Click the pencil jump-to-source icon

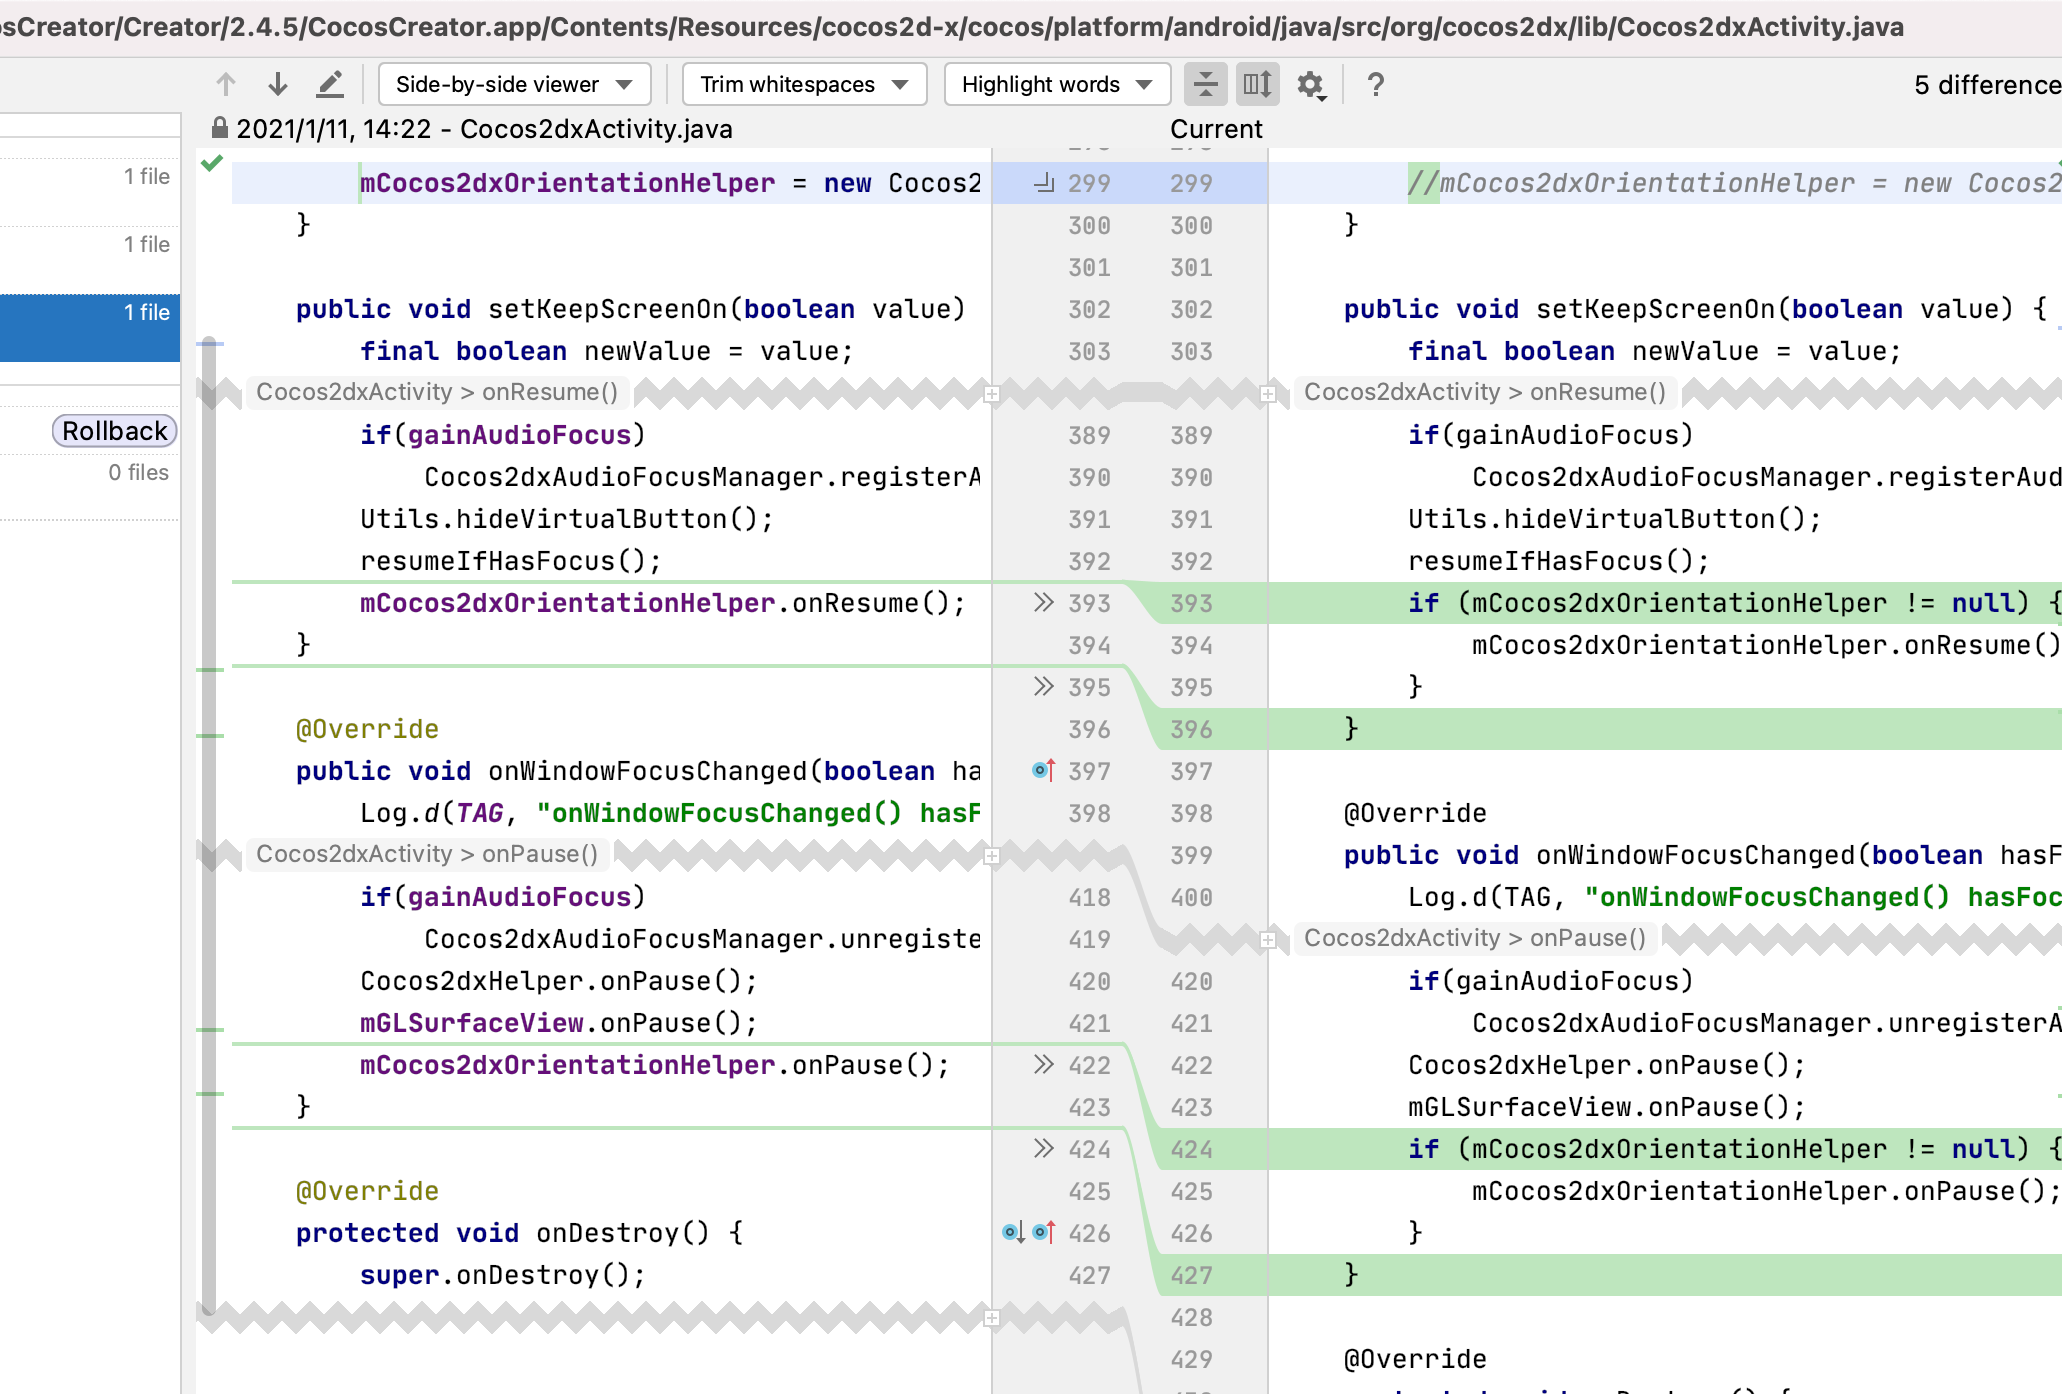tap(330, 85)
